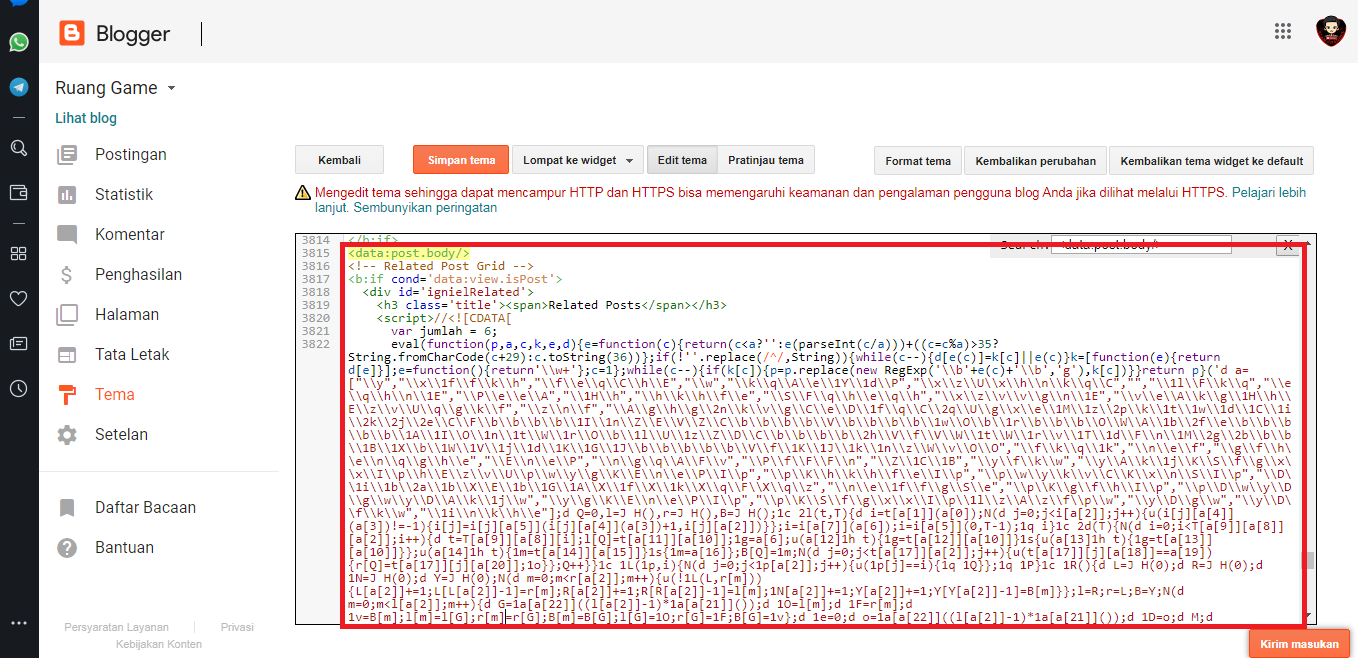The width and height of the screenshot is (1358, 658).
Task: Click the Halaman pages icon
Action: 67,314
